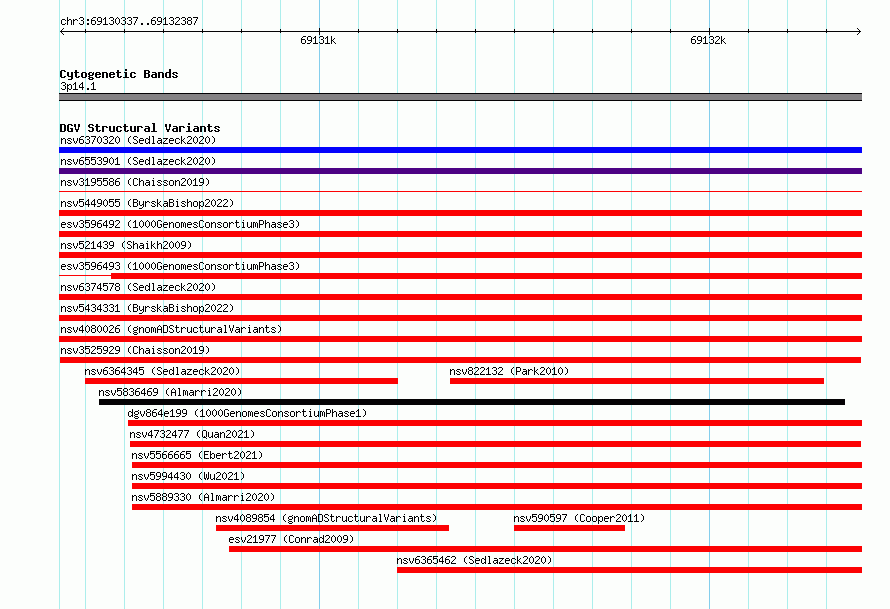Click nsv590597 (Cooper2011) label
The width and height of the screenshot is (890, 609).
pos(579,518)
